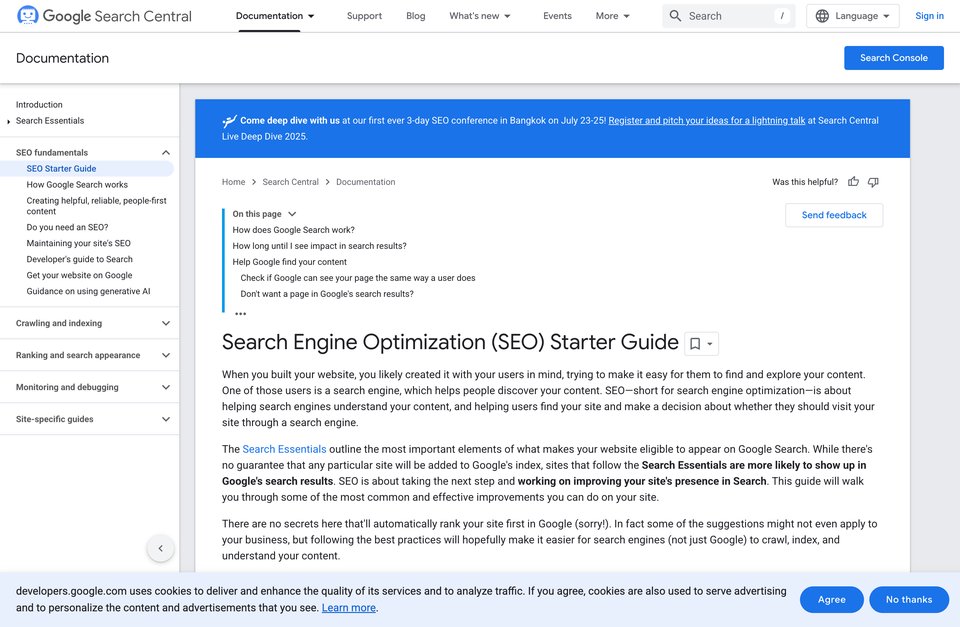The width and height of the screenshot is (960, 627).
Task: Click the Search Central breadcrumb
Action: [291, 182]
